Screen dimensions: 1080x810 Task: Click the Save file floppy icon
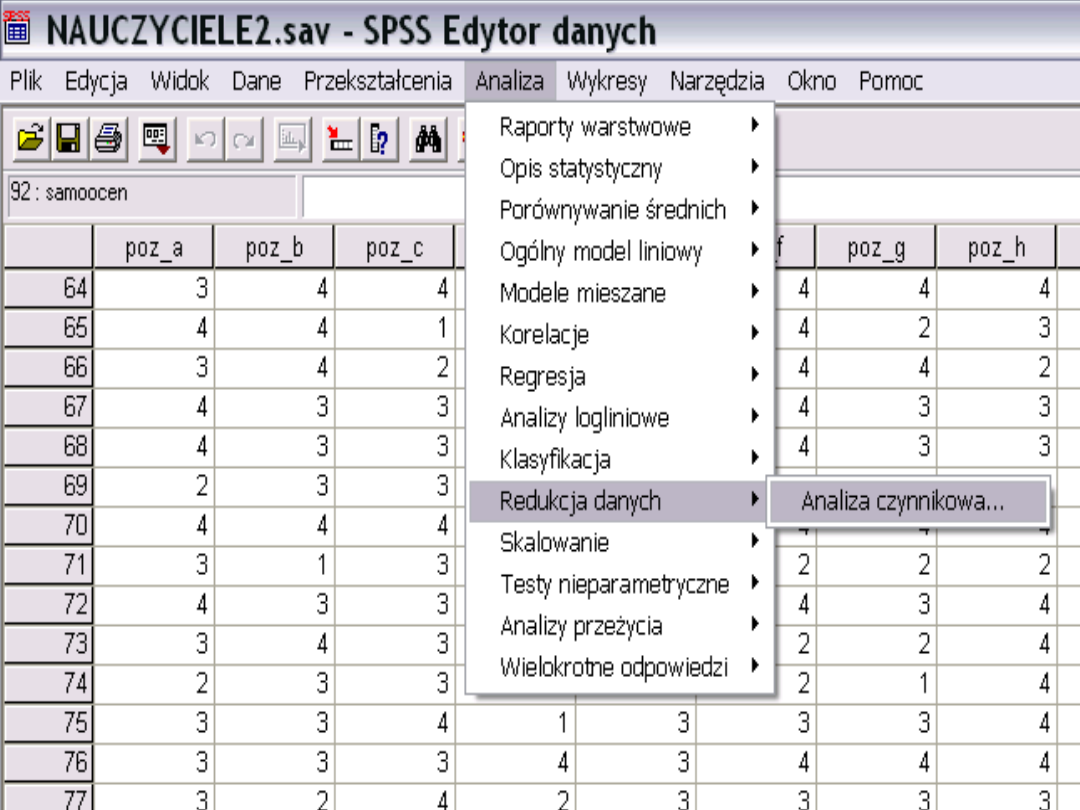click(67, 137)
